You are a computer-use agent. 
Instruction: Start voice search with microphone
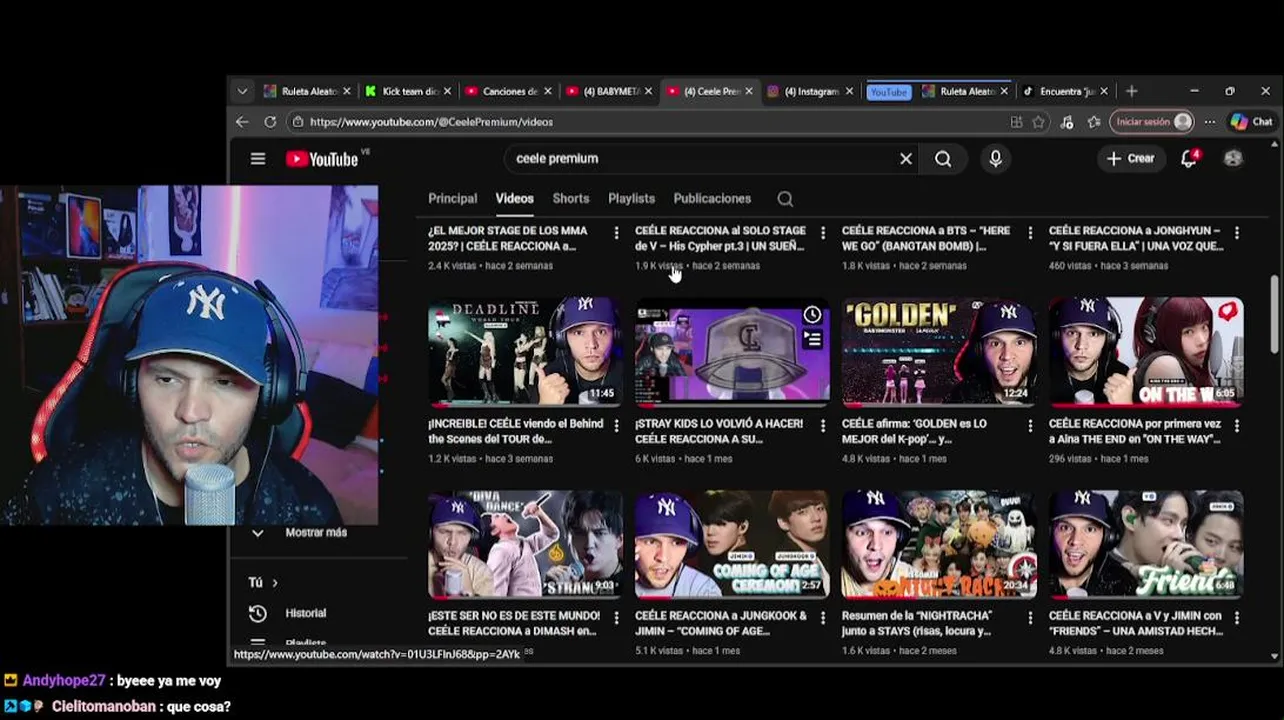(995, 158)
